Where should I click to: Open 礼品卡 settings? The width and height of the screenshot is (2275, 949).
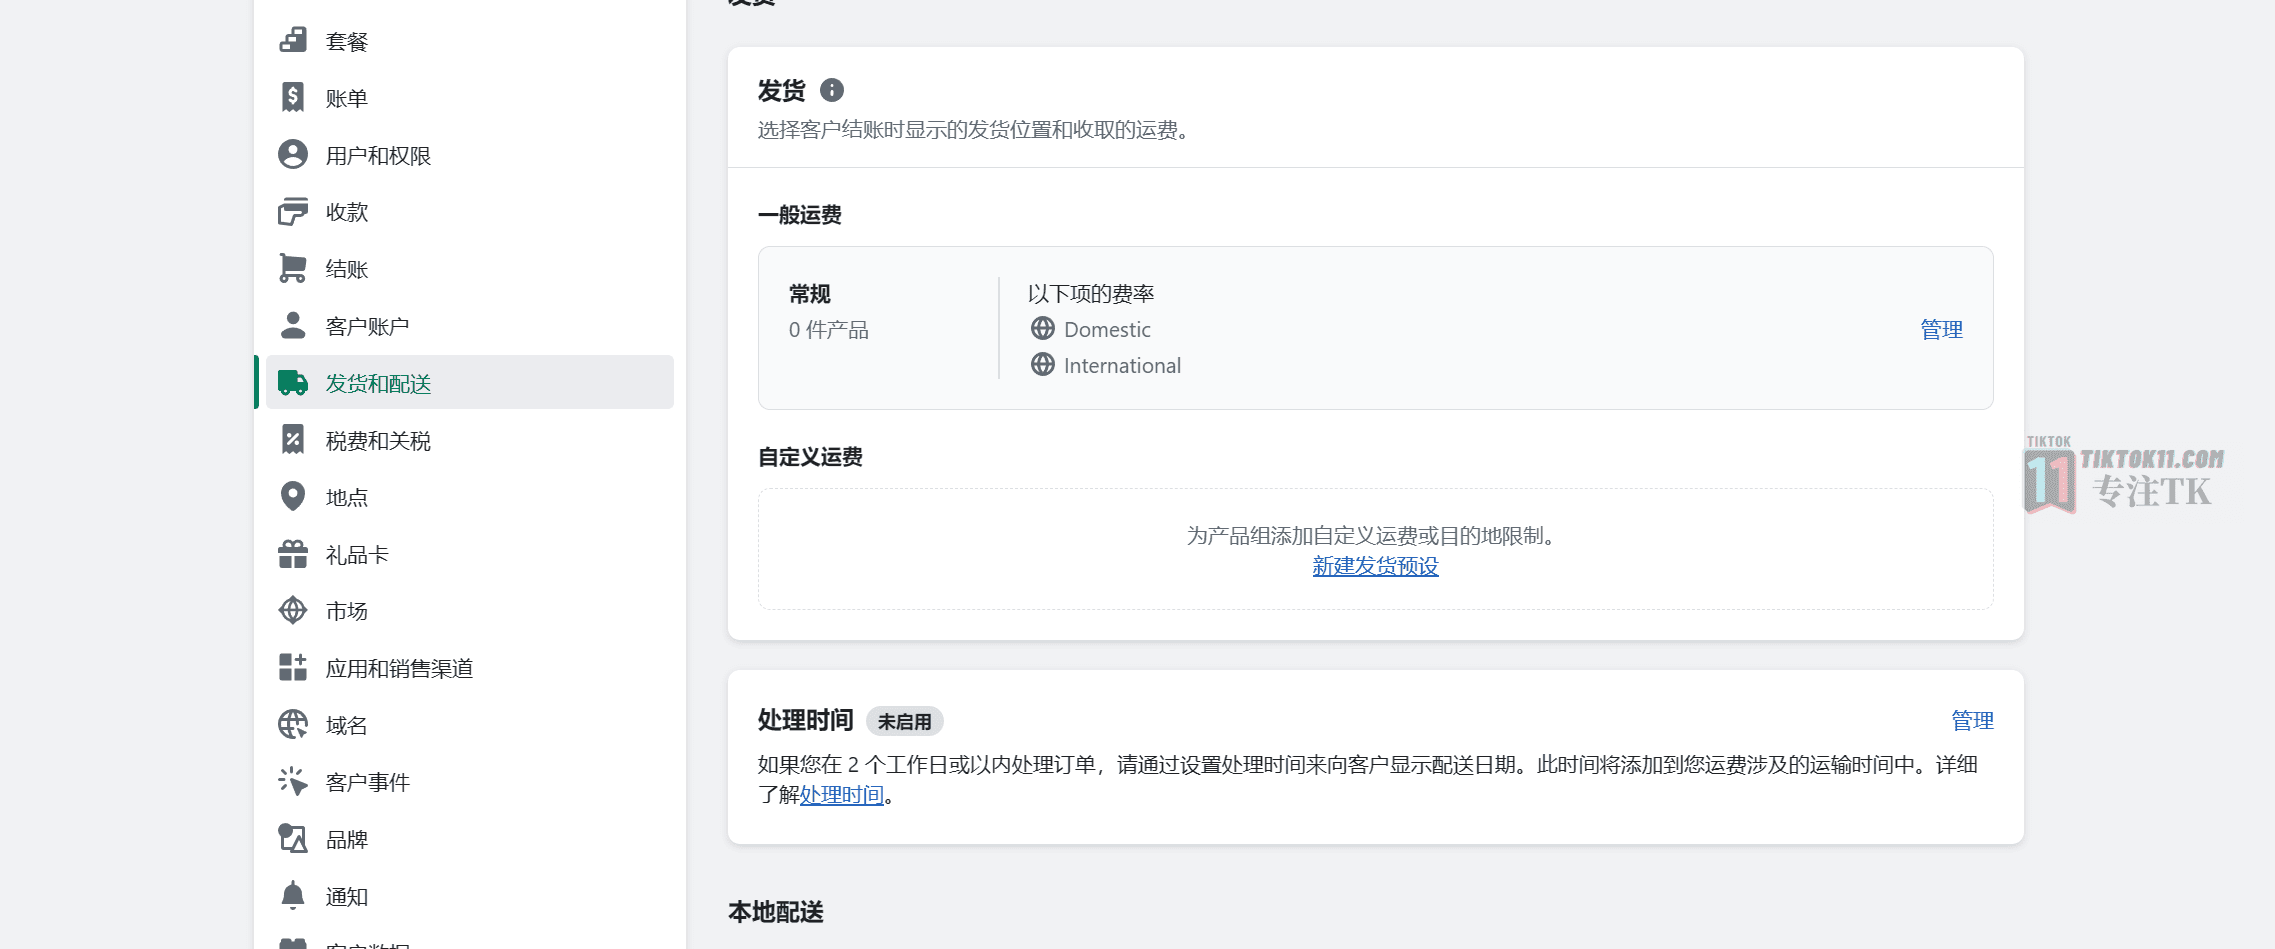(470, 554)
